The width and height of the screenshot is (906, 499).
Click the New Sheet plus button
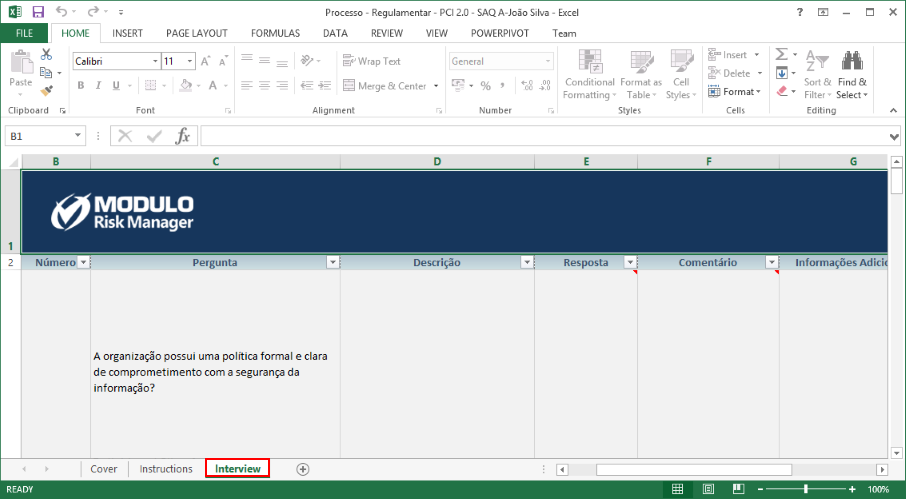coord(303,469)
